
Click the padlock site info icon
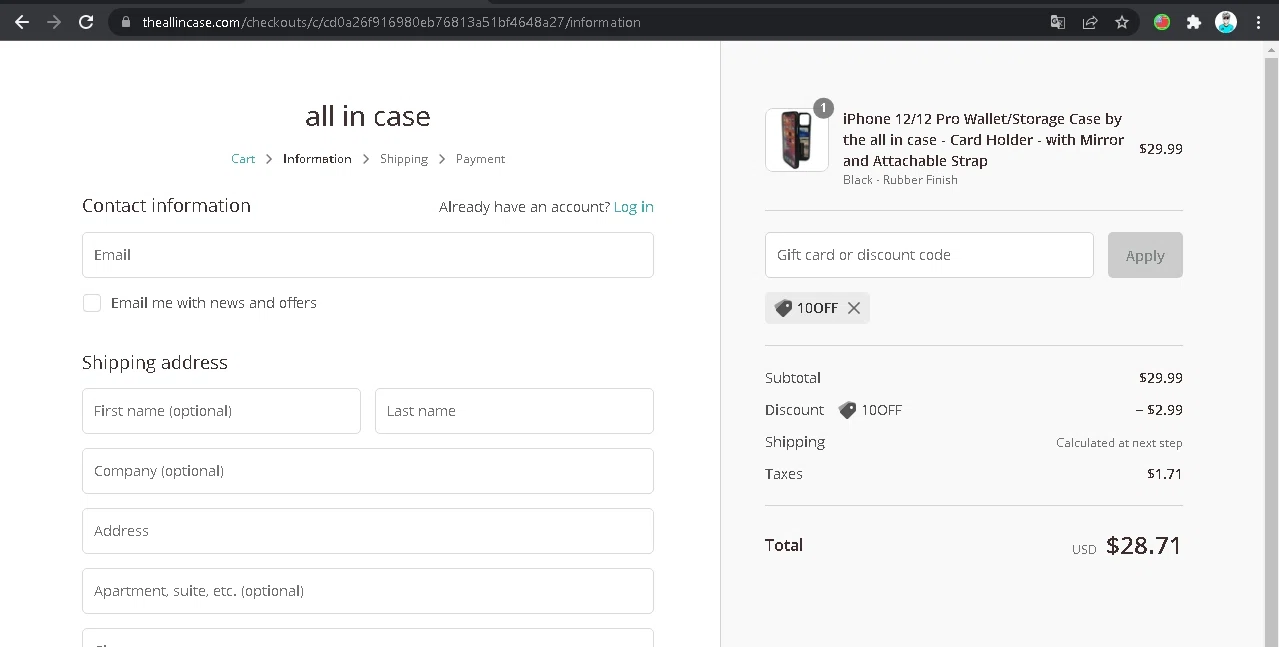point(125,22)
